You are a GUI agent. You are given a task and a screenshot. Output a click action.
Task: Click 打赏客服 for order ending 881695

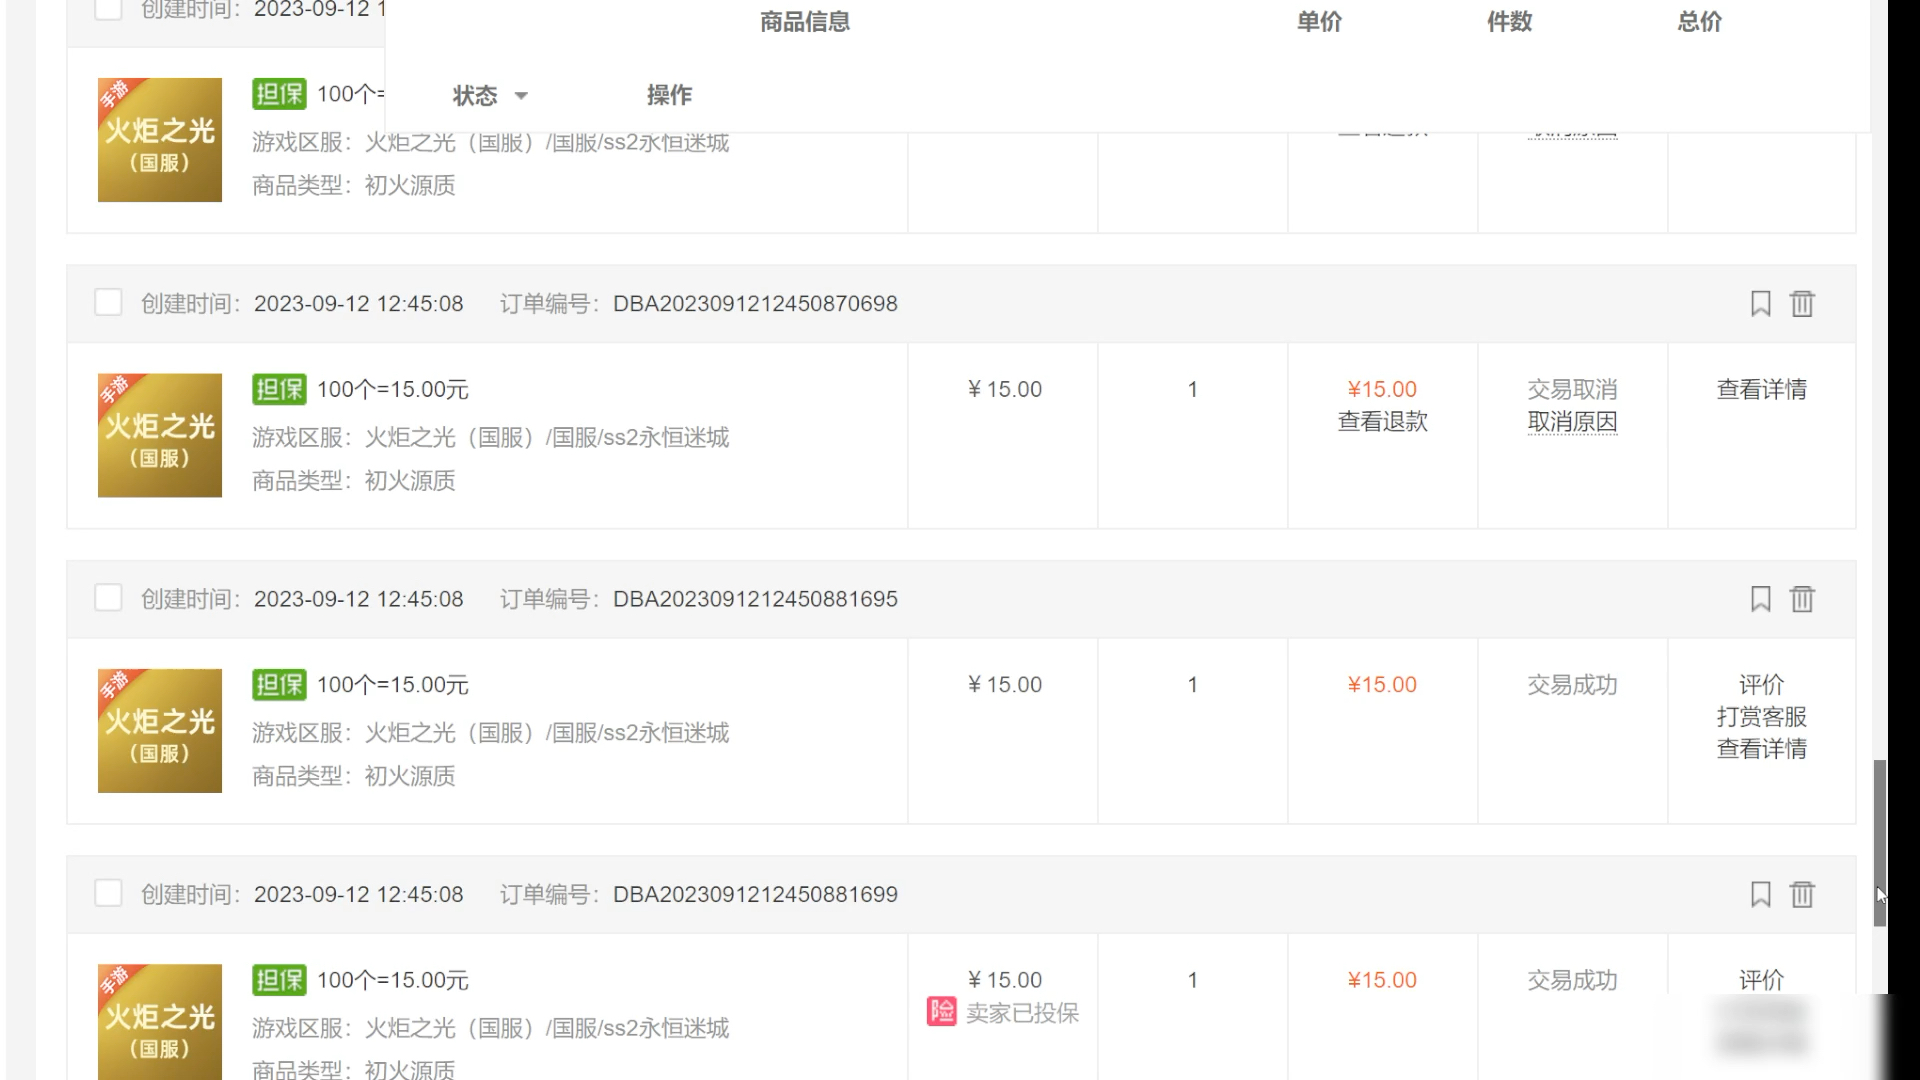(x=1761, y=716)
